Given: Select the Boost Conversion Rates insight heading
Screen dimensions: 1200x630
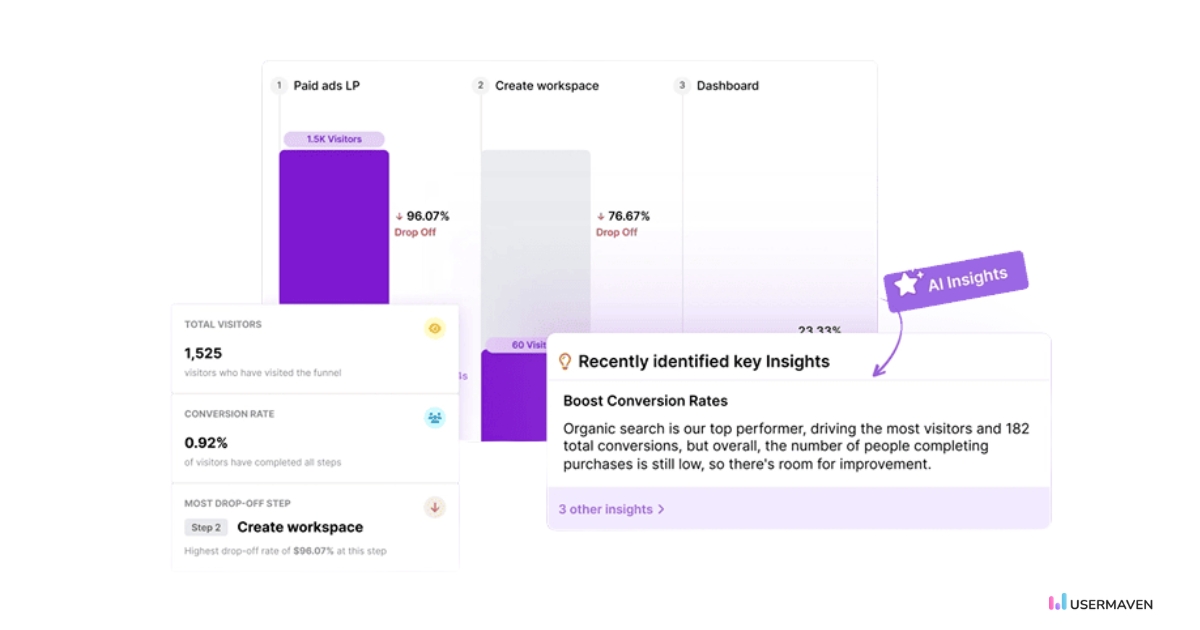Looking at the screenshot, I should 647,400.
